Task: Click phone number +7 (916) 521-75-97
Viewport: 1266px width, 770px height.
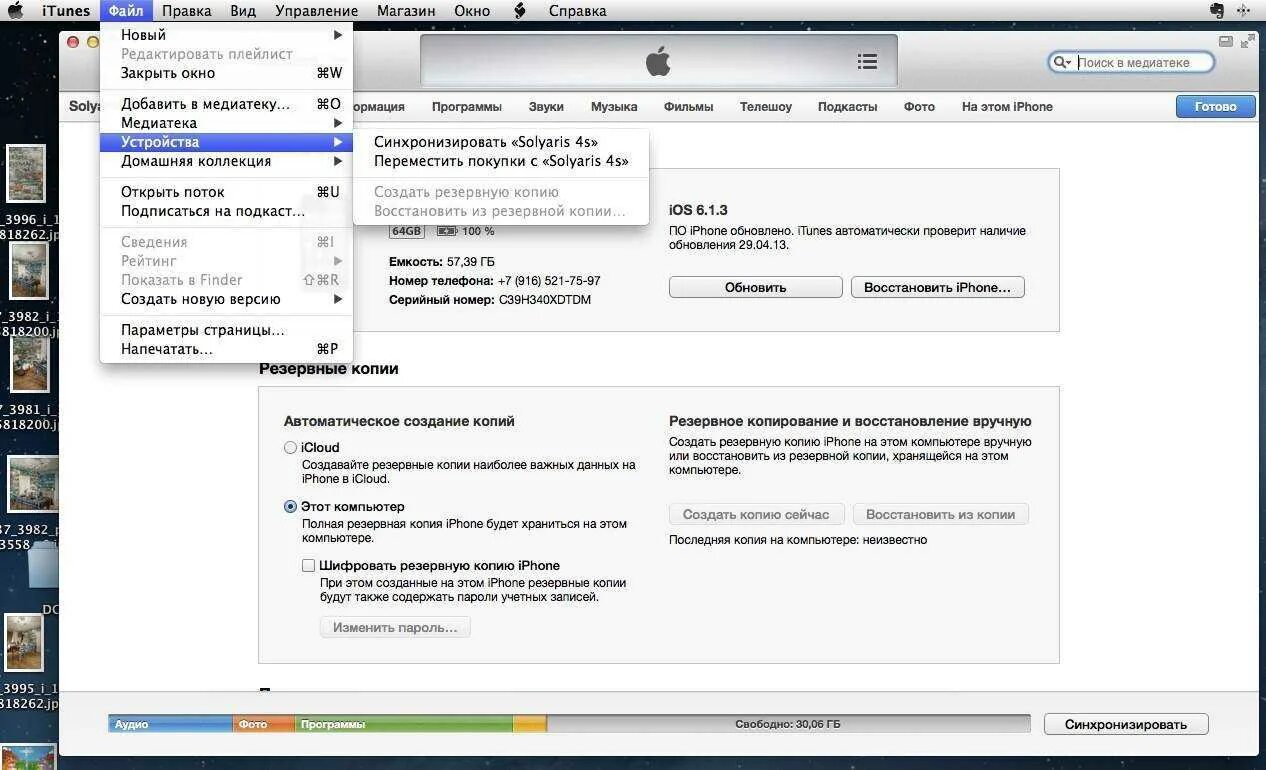Action: pyautogui.click(x=548, y=281)
